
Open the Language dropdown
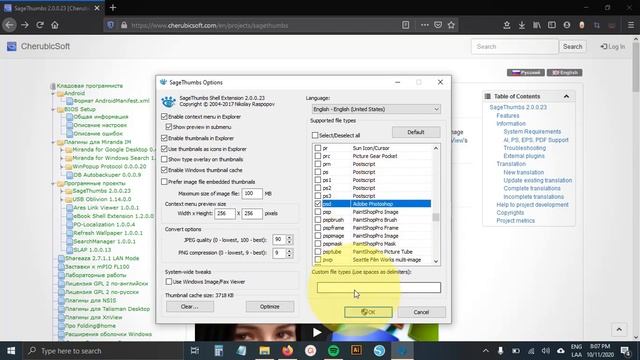pos(376,109)
